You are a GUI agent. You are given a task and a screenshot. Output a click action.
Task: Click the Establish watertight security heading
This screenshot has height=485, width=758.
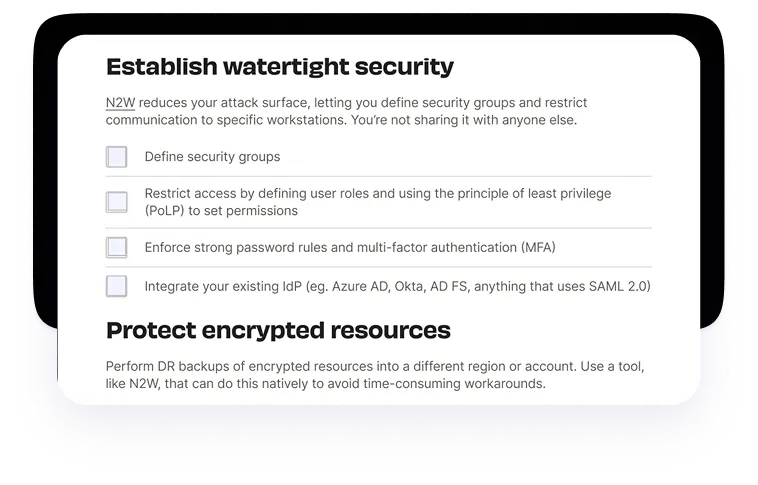[x=279, y=67]
